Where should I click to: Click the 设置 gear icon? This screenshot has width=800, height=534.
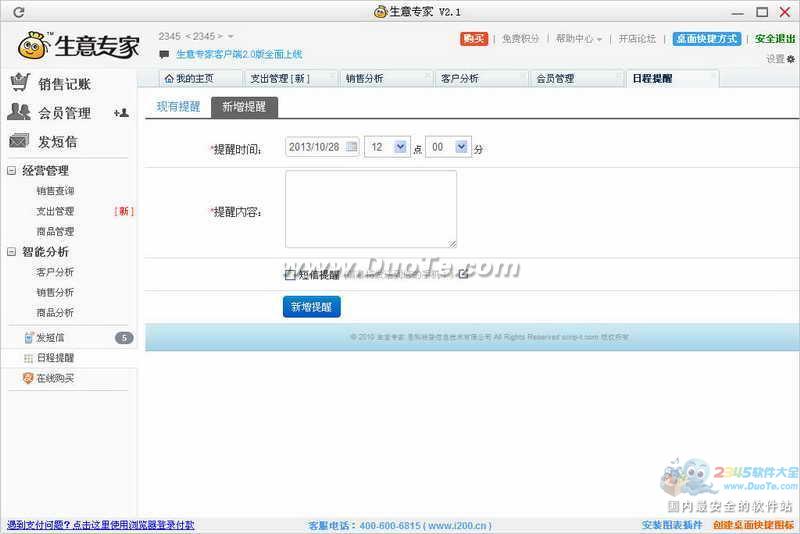[x=790, y=59]
